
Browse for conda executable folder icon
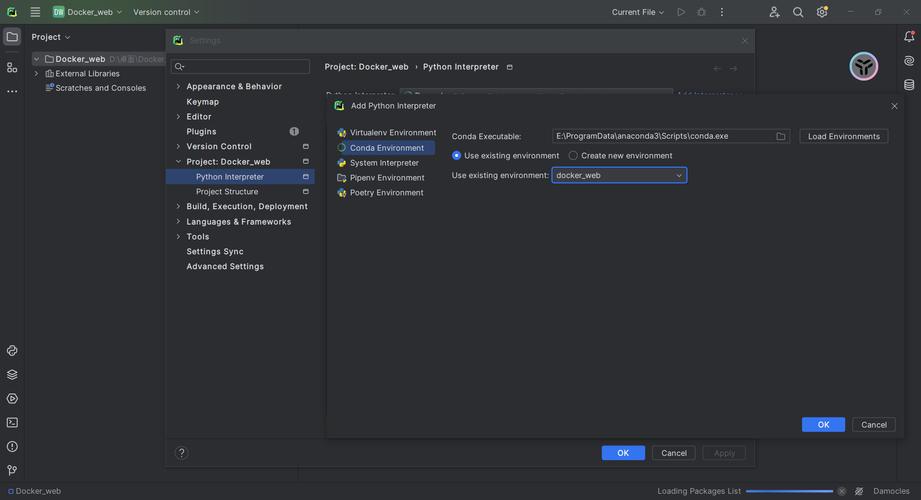click(x=781, y=136)
